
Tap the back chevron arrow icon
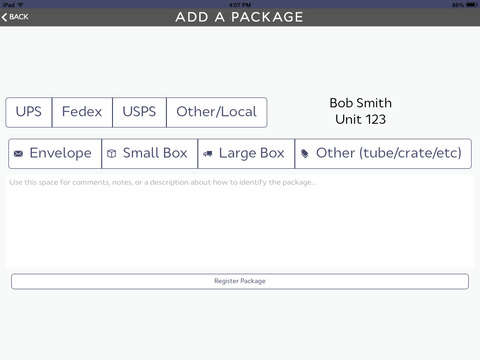click(x=4, y=17)
